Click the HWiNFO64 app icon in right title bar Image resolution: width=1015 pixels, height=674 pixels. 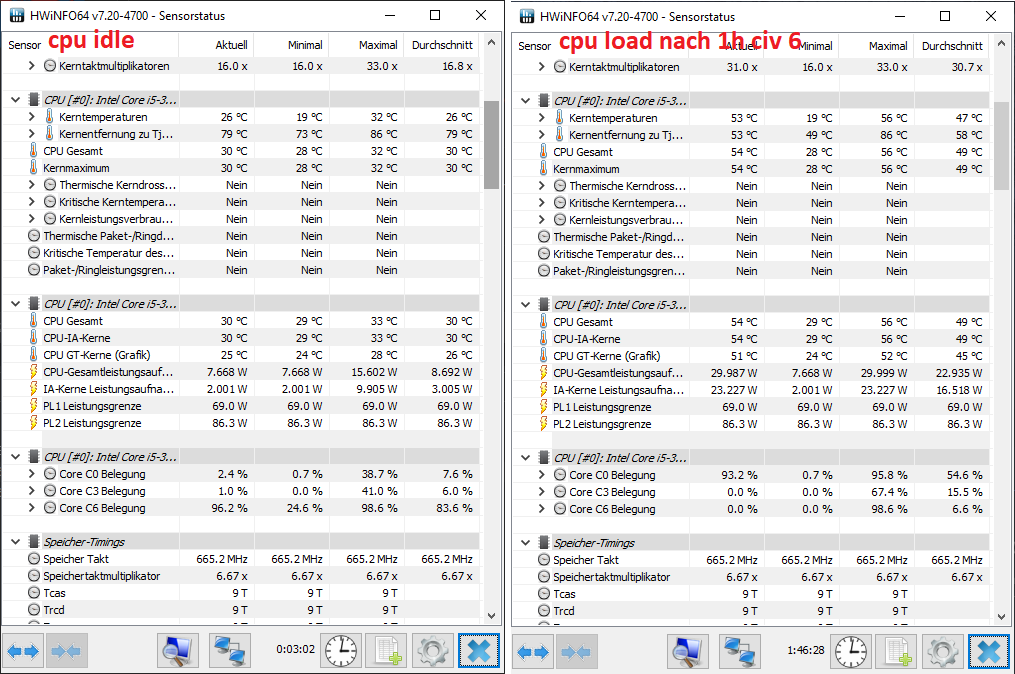[x=527, y=16]
